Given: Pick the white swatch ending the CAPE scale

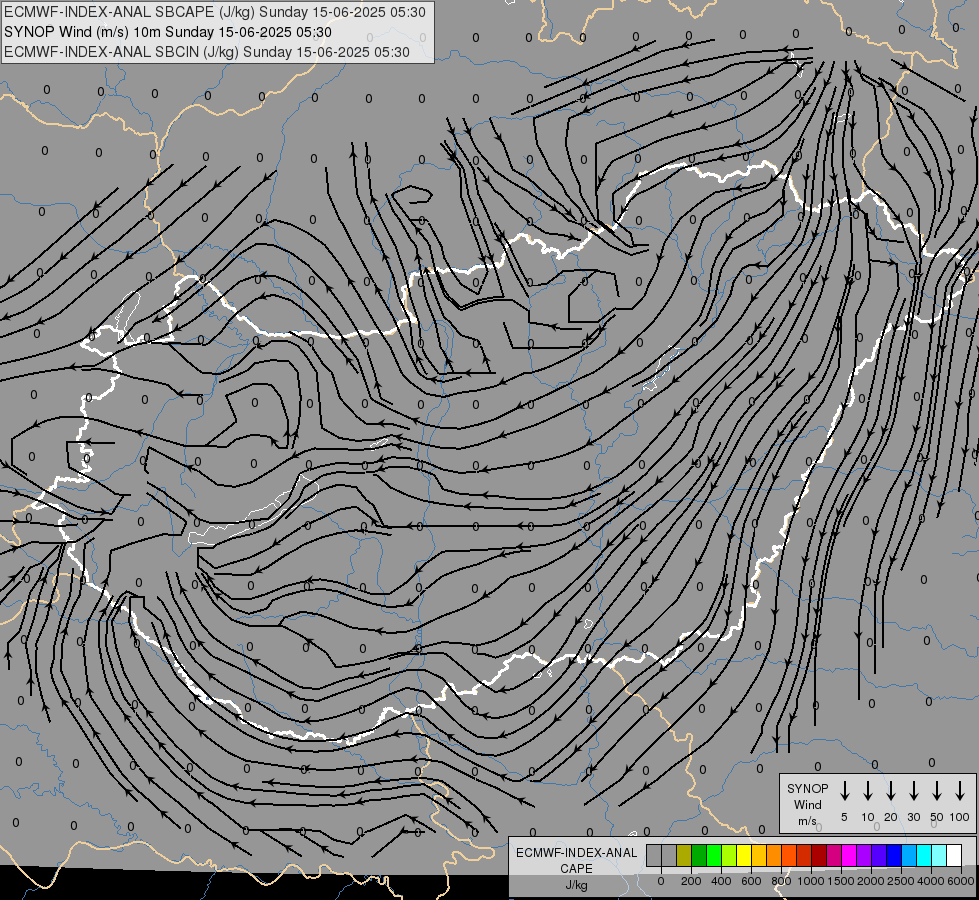Looking at the screenshot, I should 953,855.
